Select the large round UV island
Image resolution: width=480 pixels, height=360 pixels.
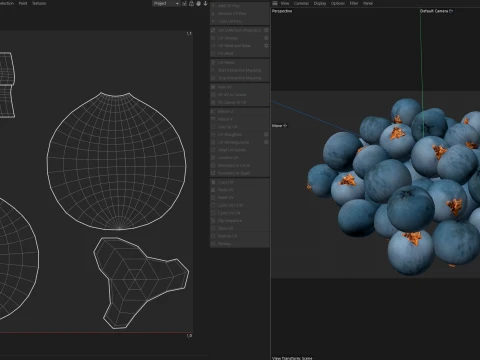(116, 161)
